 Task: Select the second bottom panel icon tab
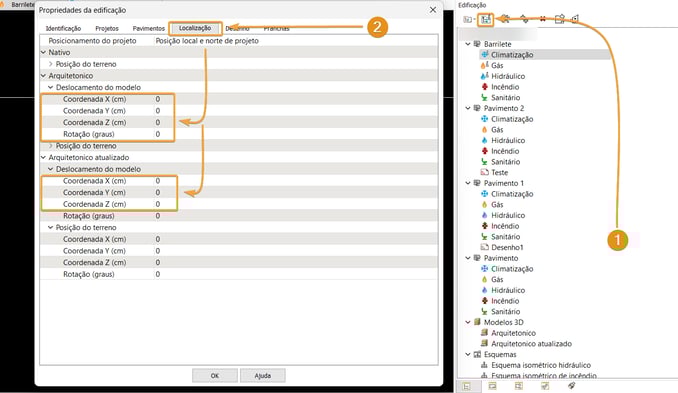click(492, 386)
